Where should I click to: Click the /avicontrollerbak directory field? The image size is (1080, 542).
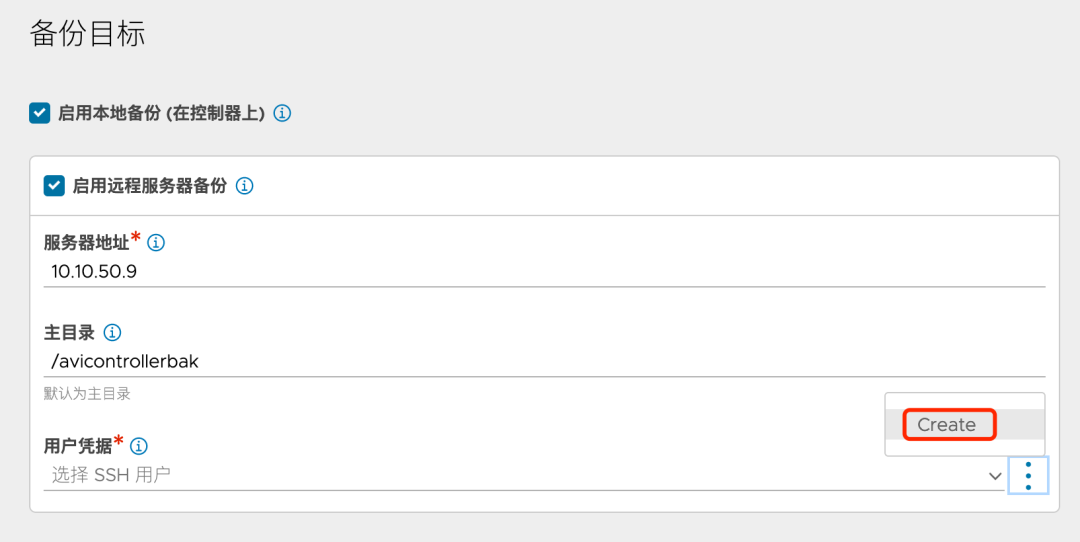[540, 361]
